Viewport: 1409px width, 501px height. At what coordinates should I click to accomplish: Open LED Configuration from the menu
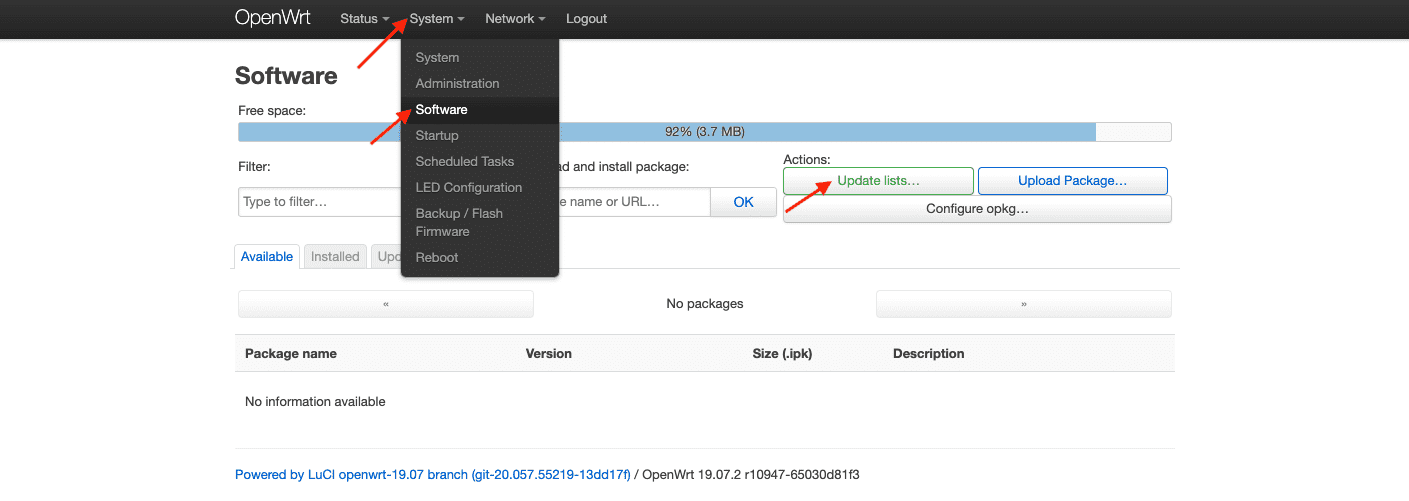[x=468, y=188]
